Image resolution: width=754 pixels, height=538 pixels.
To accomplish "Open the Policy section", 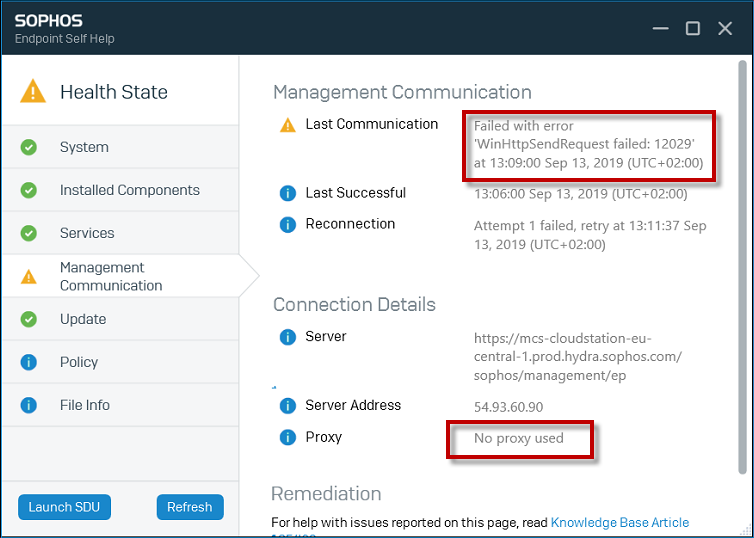I will tap(121, 362).
